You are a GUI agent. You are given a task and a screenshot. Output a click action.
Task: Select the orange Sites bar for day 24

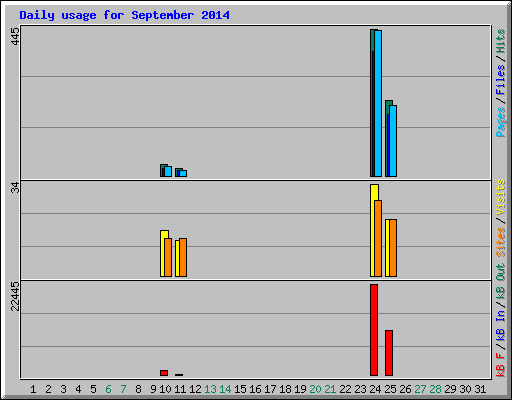[x=378, y=238]
